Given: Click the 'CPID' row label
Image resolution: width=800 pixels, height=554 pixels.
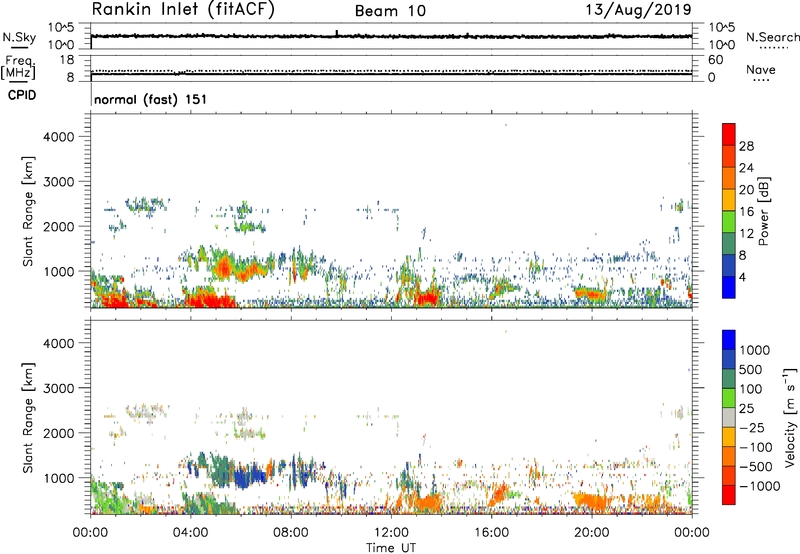Looking at the screenshot, I should 22,95.
